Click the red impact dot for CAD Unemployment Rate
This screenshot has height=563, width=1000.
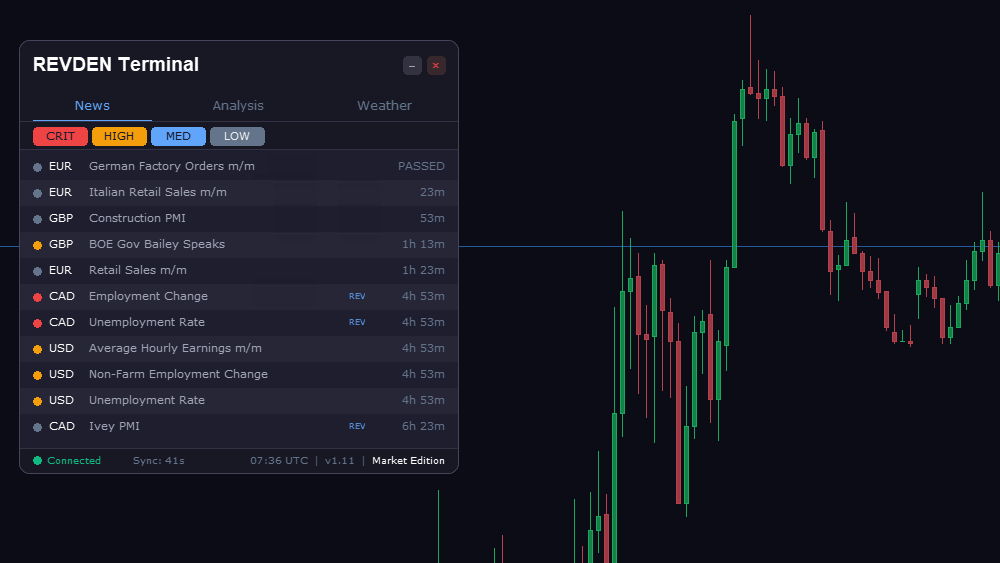pyautogui.click(x=38, y=323)
